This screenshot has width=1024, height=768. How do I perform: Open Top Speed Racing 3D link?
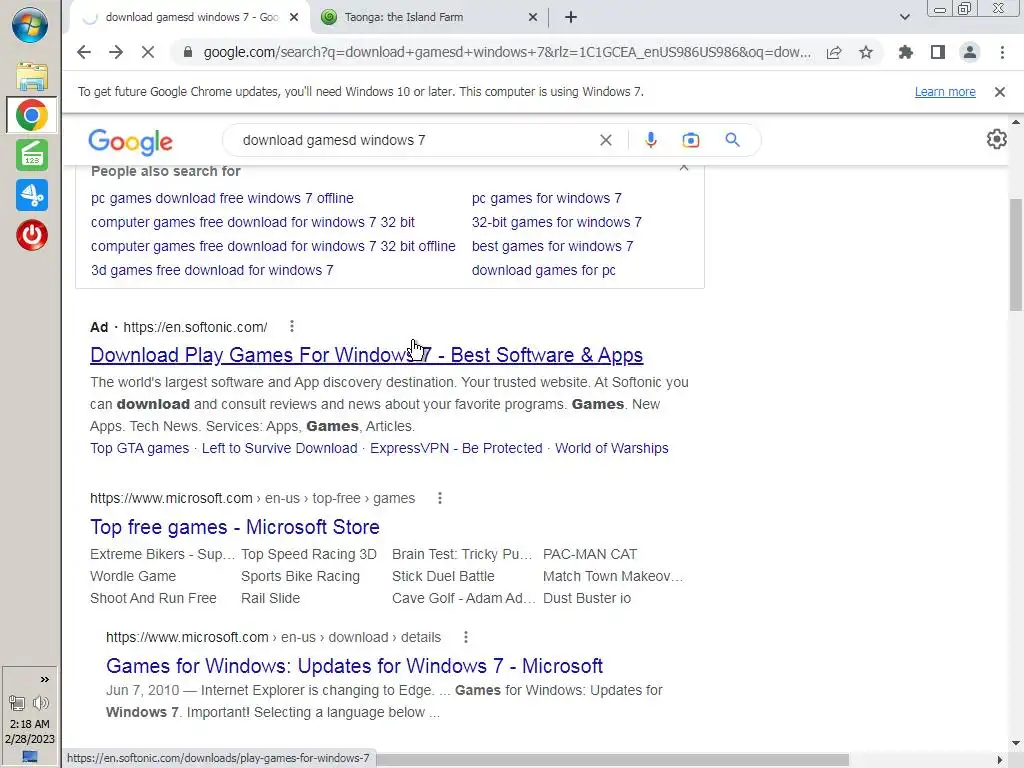309,554
